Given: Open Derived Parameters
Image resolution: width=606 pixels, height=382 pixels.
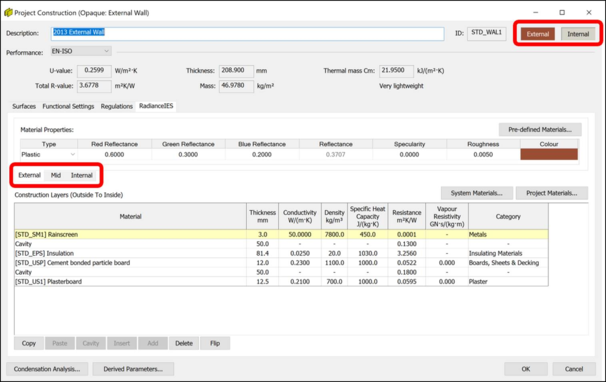Looking at the screenshot, I should 133,369.
